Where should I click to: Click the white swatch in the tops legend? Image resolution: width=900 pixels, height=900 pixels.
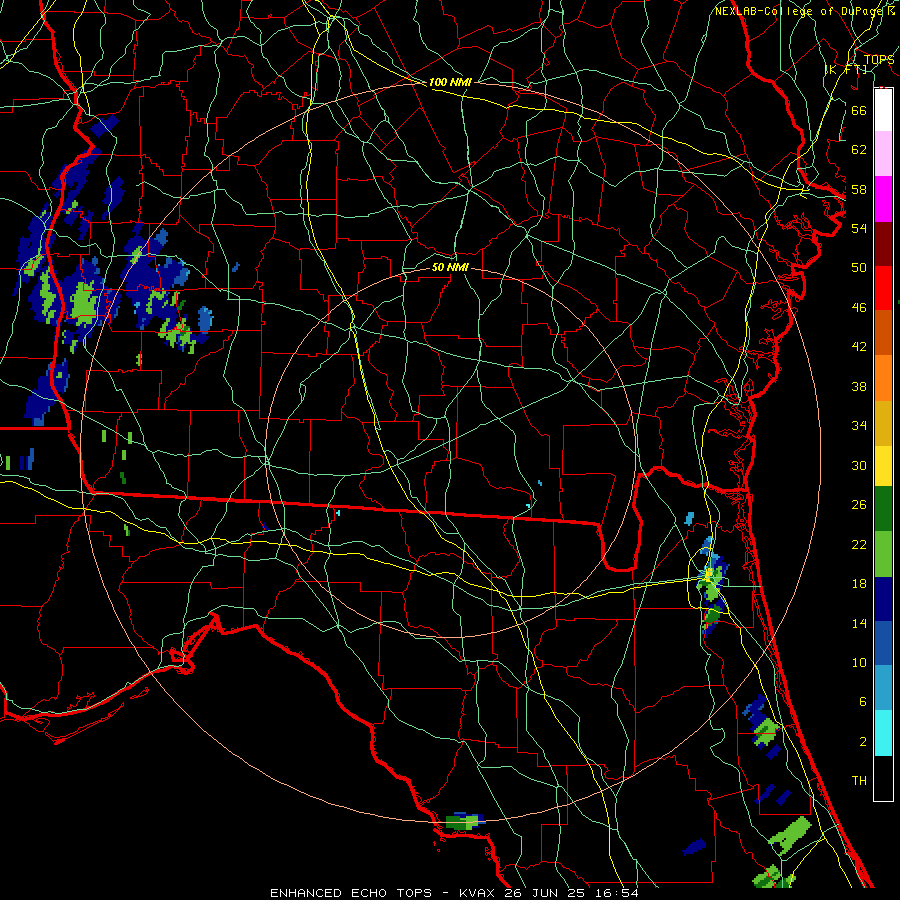(x=883, y=110)
